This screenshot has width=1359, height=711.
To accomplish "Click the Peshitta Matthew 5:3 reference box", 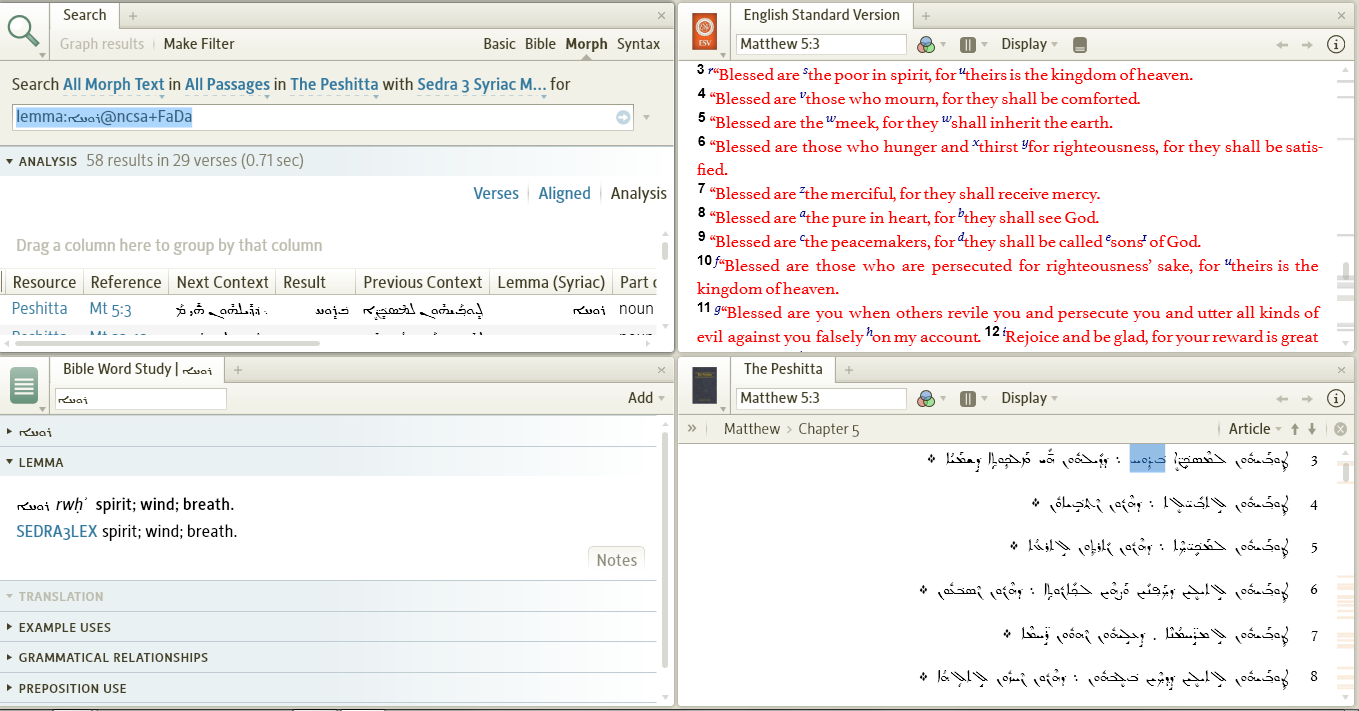I will click(821, 398).
